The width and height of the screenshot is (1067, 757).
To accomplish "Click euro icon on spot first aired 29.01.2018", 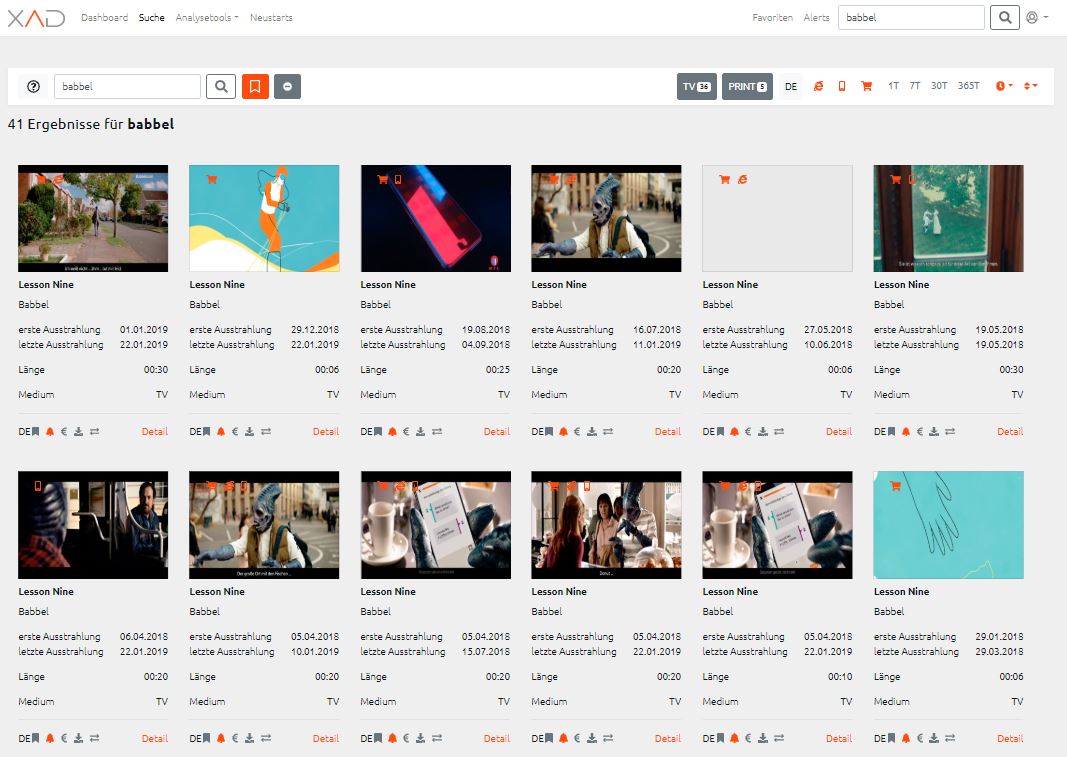I will tap(920, 739).
